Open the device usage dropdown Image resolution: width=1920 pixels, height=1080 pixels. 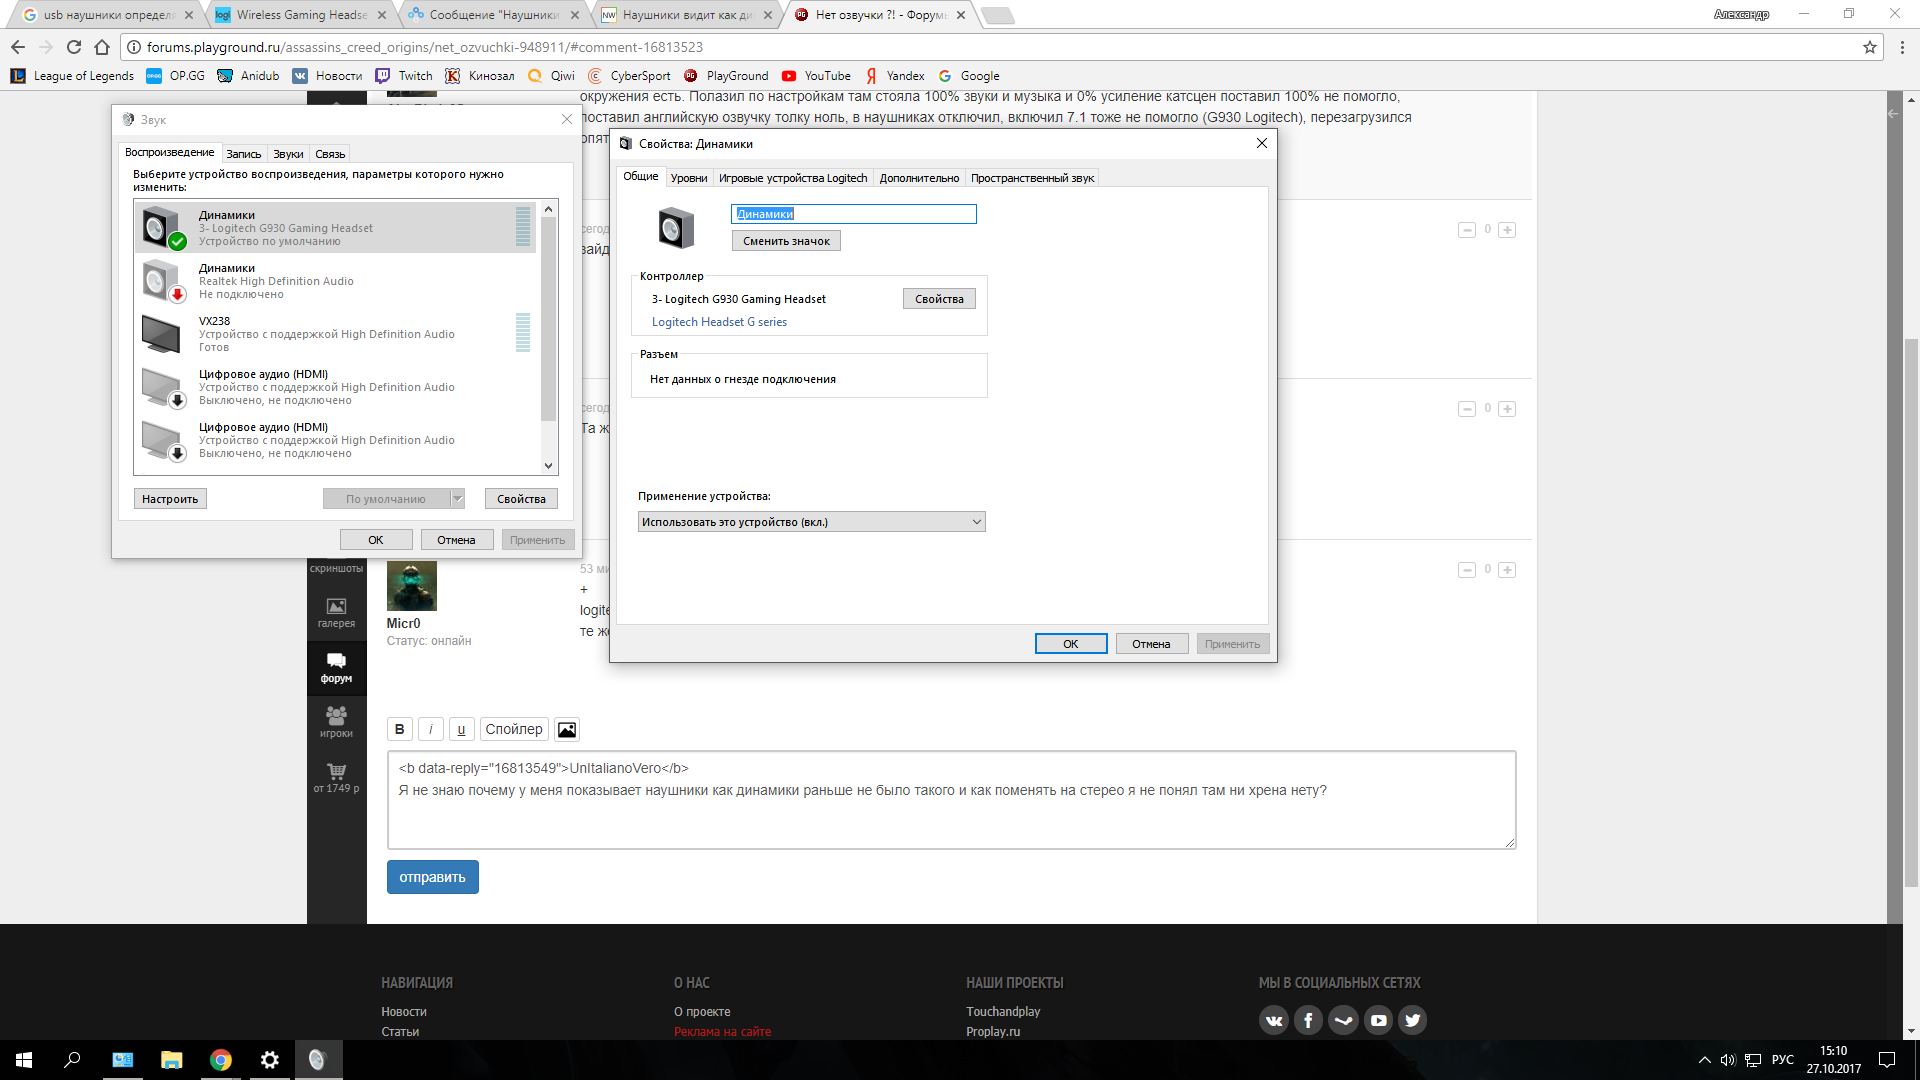[811, 522]
